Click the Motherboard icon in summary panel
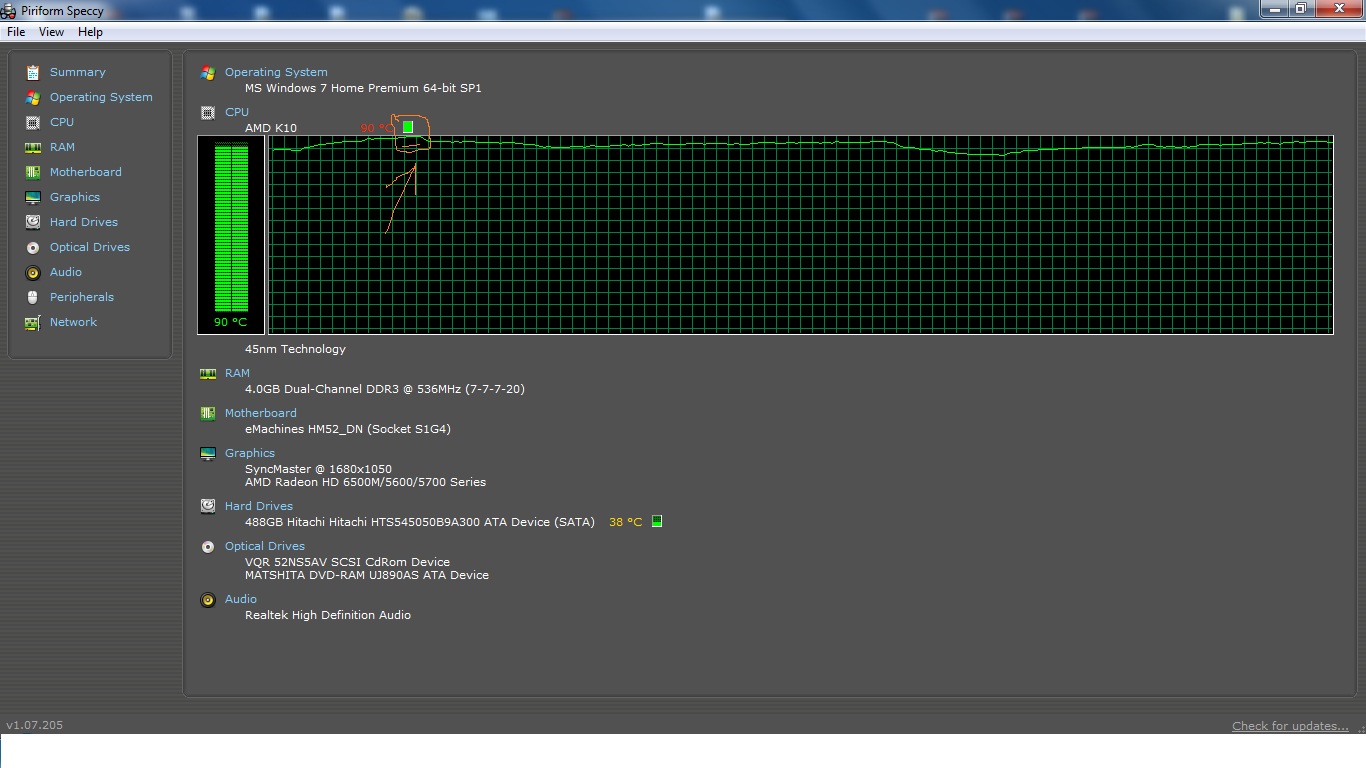1366x768 pixels. click(x=208, y=413)
